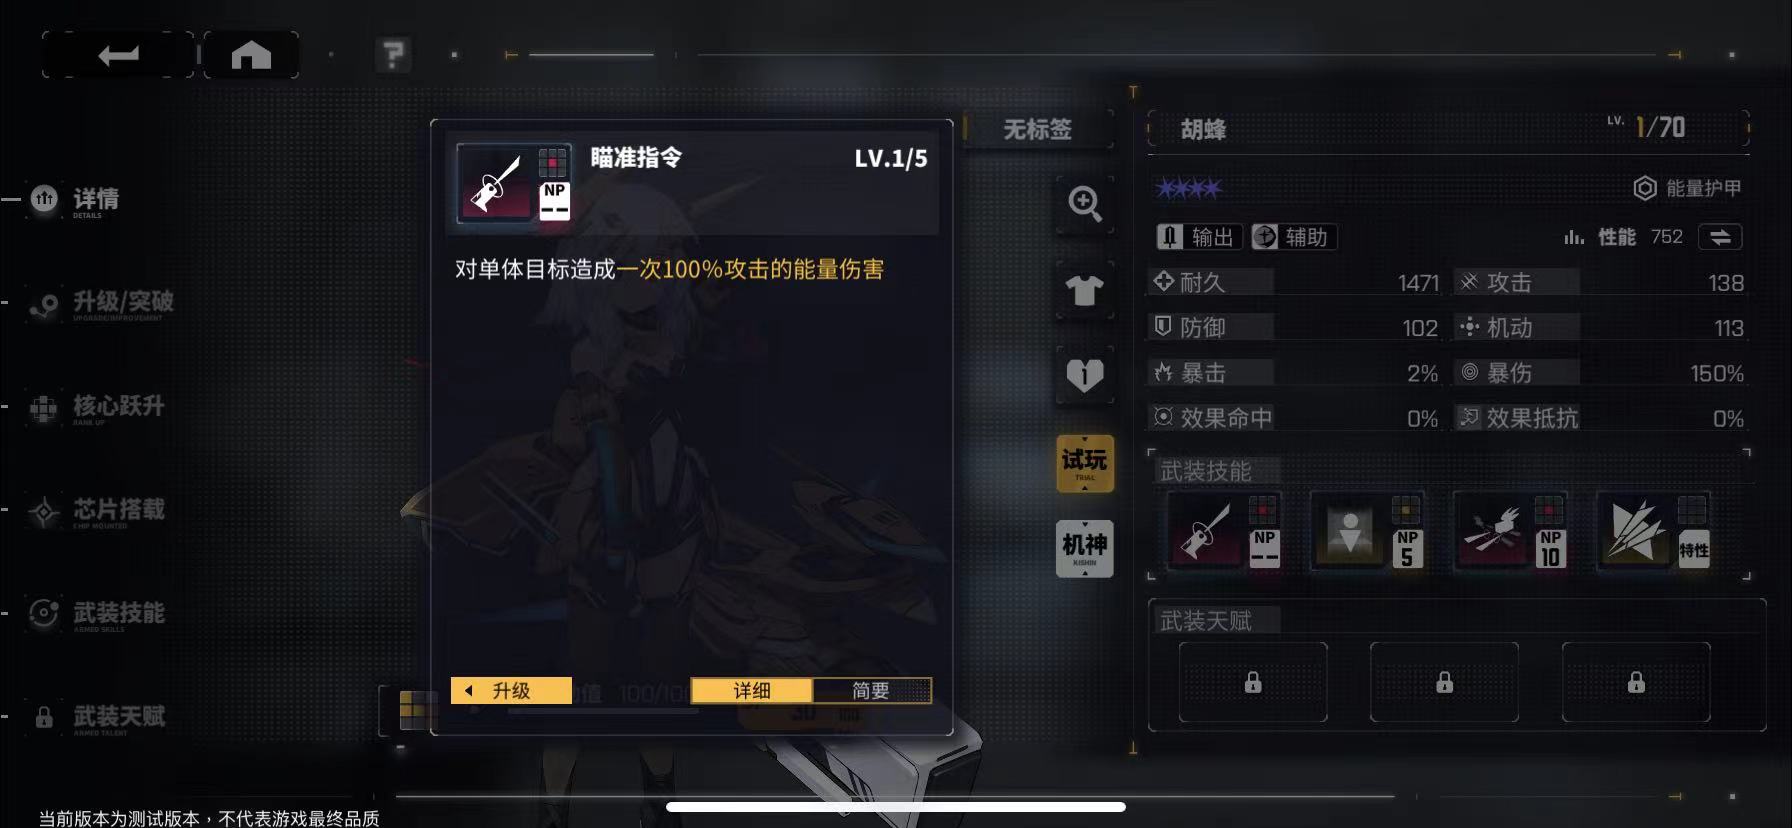
Task: Click the first locked 武装天赋 slot
Action: 1253,682
